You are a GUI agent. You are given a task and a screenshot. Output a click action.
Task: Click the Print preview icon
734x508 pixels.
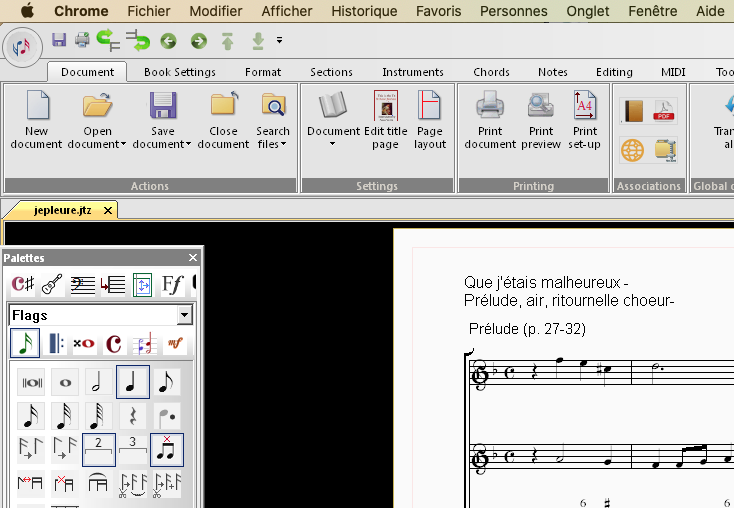pyautogui.click(x=541, y=119)
